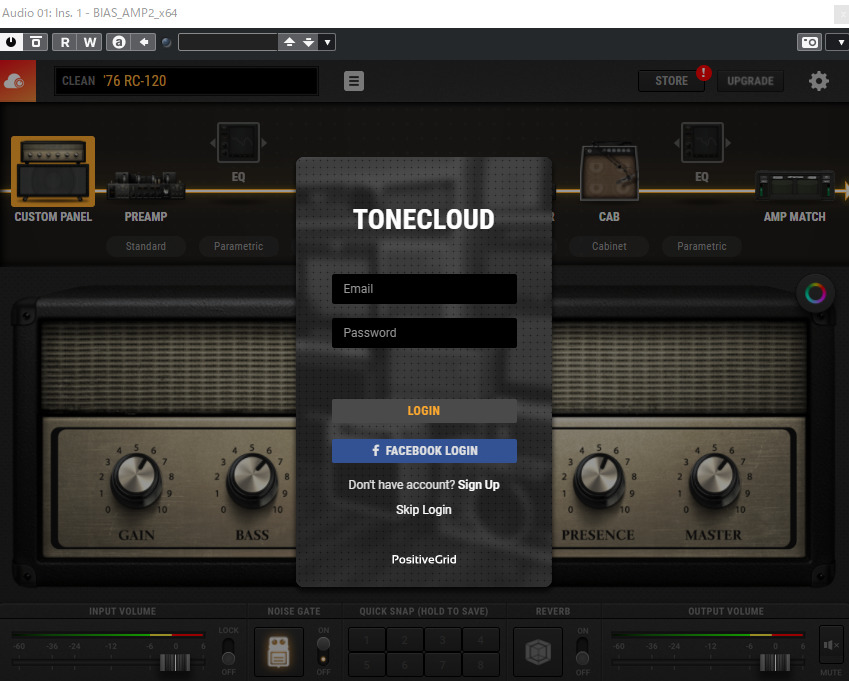Click the FACEBOOK LOGIN button
This screenshot has height=681, width=849.
click(x=424, y=451)
